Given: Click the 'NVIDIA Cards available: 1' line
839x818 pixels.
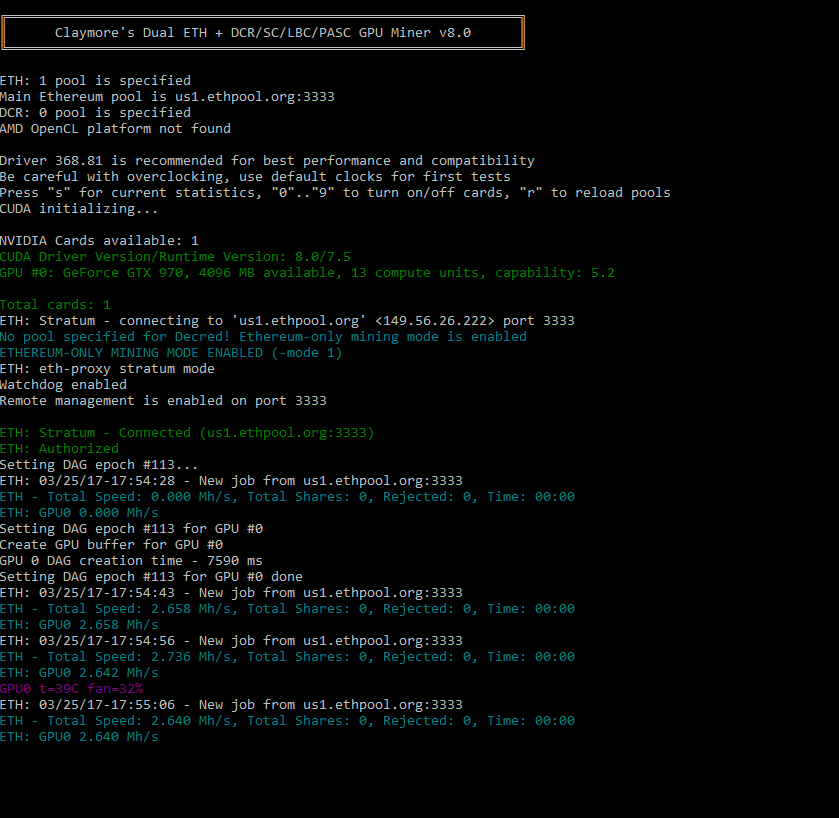Looking at the screenshot, I should 99,241.
